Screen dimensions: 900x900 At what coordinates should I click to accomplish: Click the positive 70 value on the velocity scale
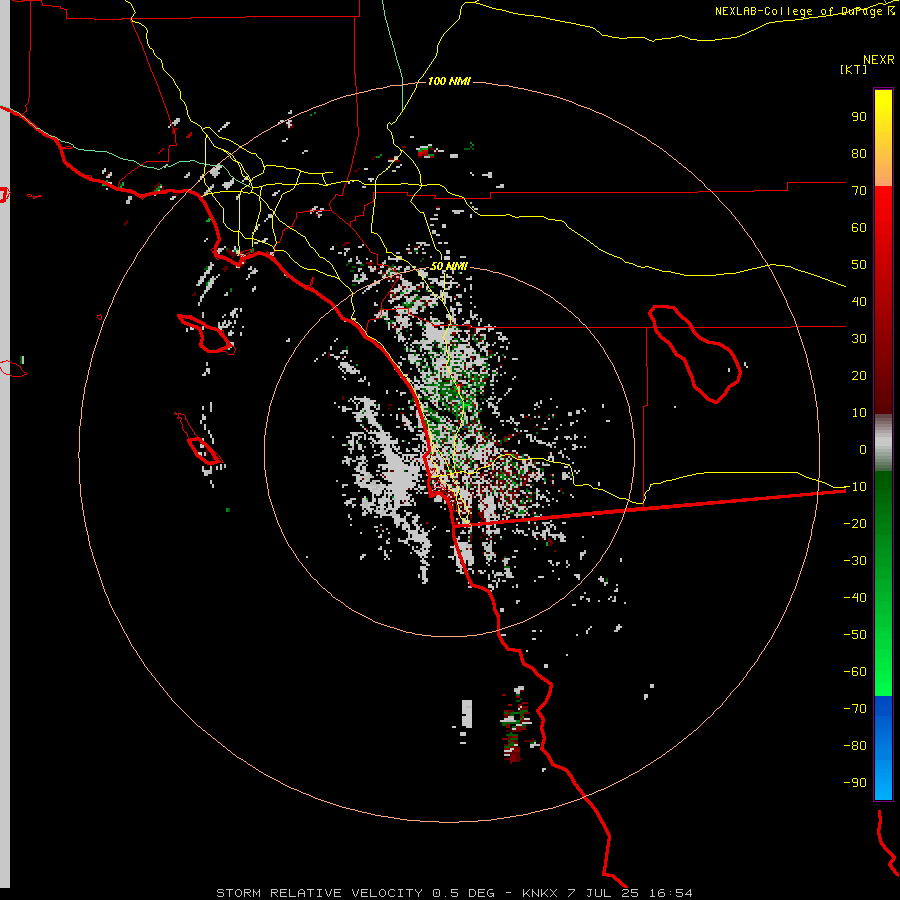[859, 191]
